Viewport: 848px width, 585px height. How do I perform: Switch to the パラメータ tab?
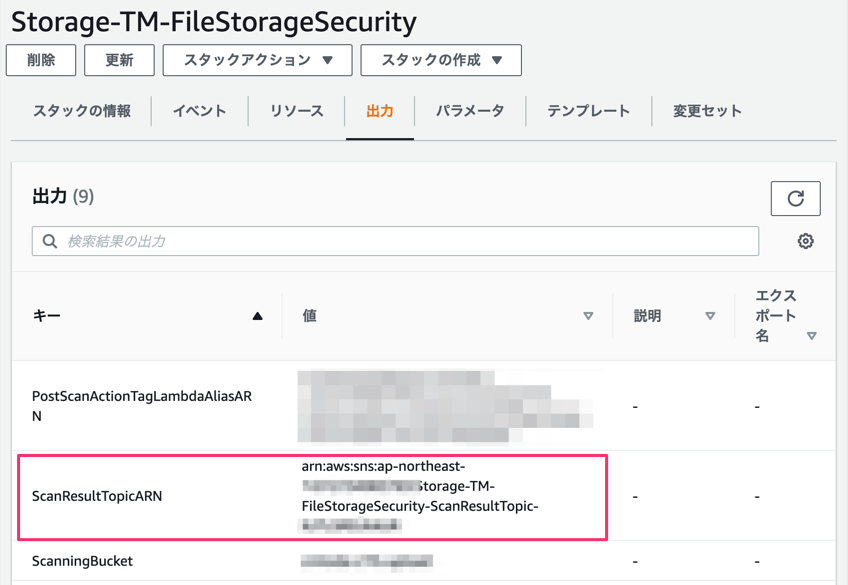pos(472,112)
